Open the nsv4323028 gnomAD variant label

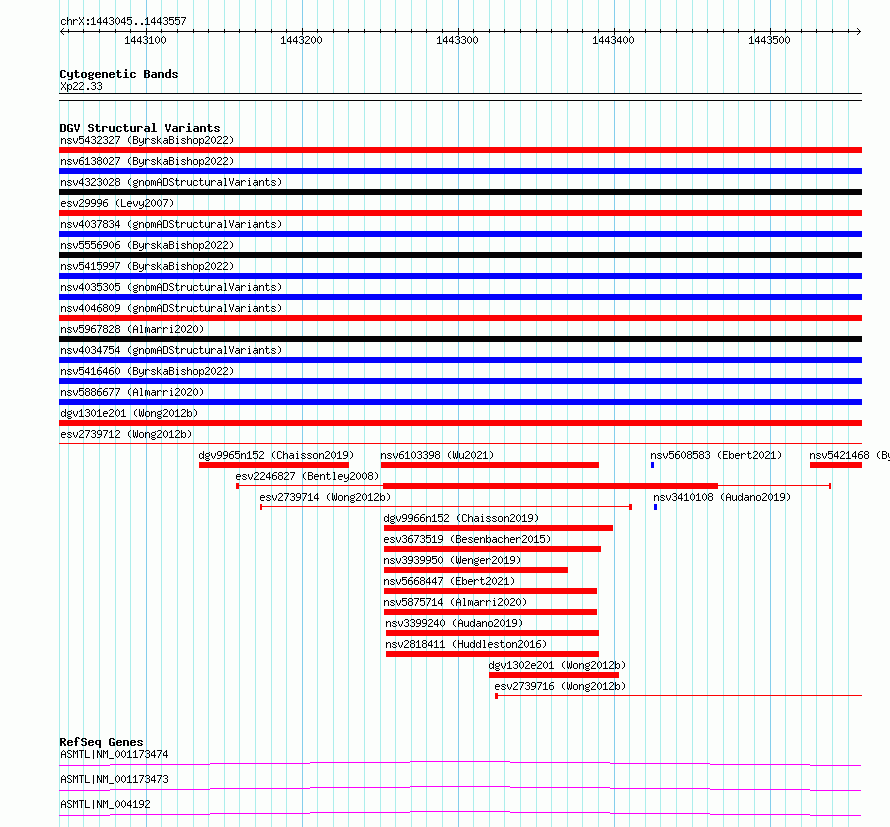171,182
